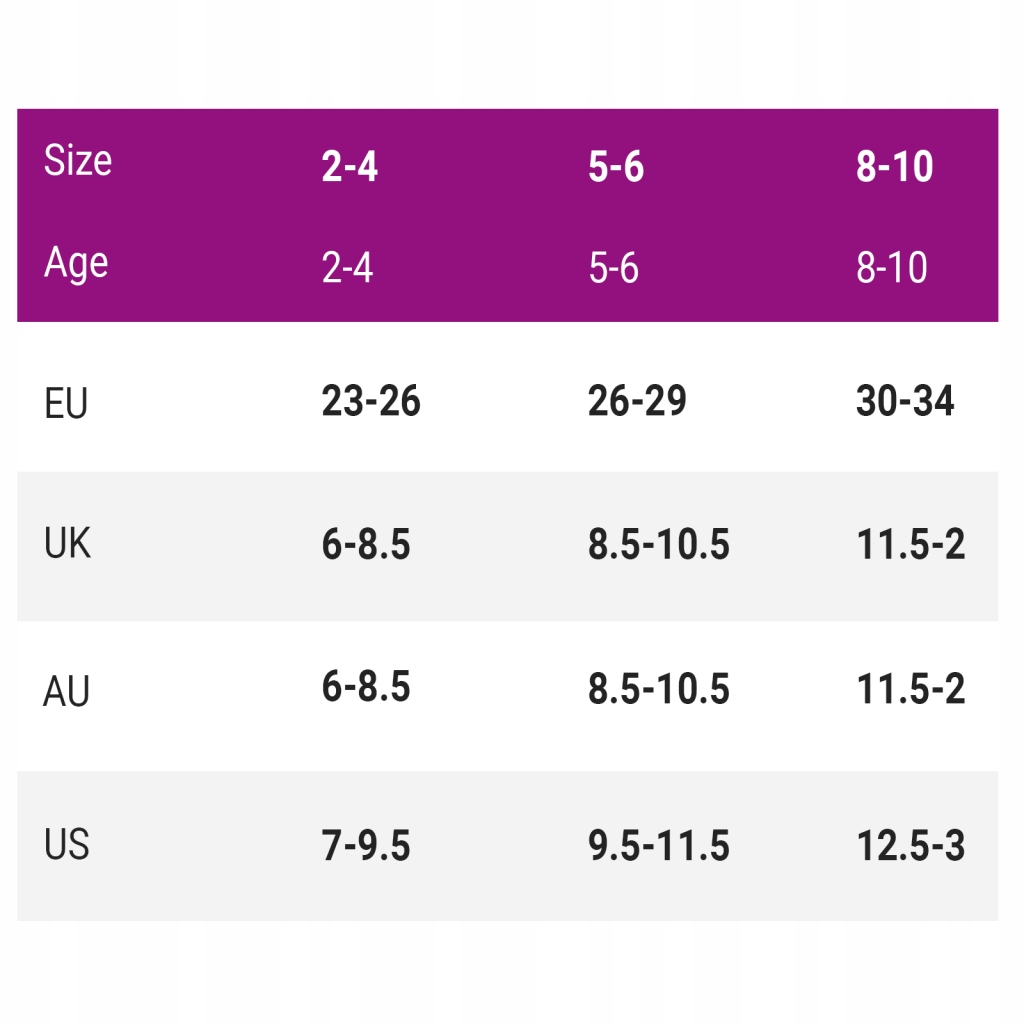Click the US row label
The width and height of the screenshot is (1024, 1024).
(67, 845)
